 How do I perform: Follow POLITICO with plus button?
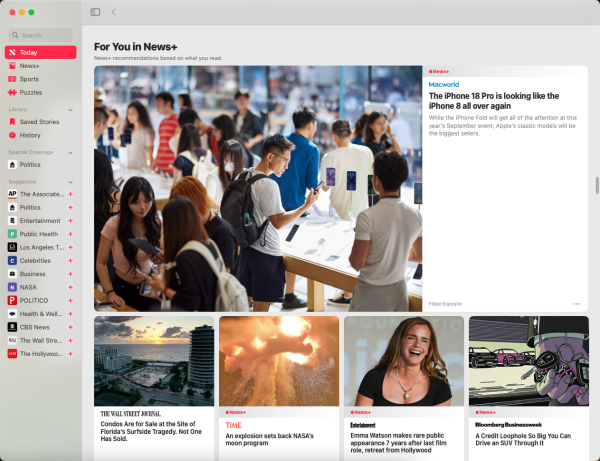pos(70,301)
